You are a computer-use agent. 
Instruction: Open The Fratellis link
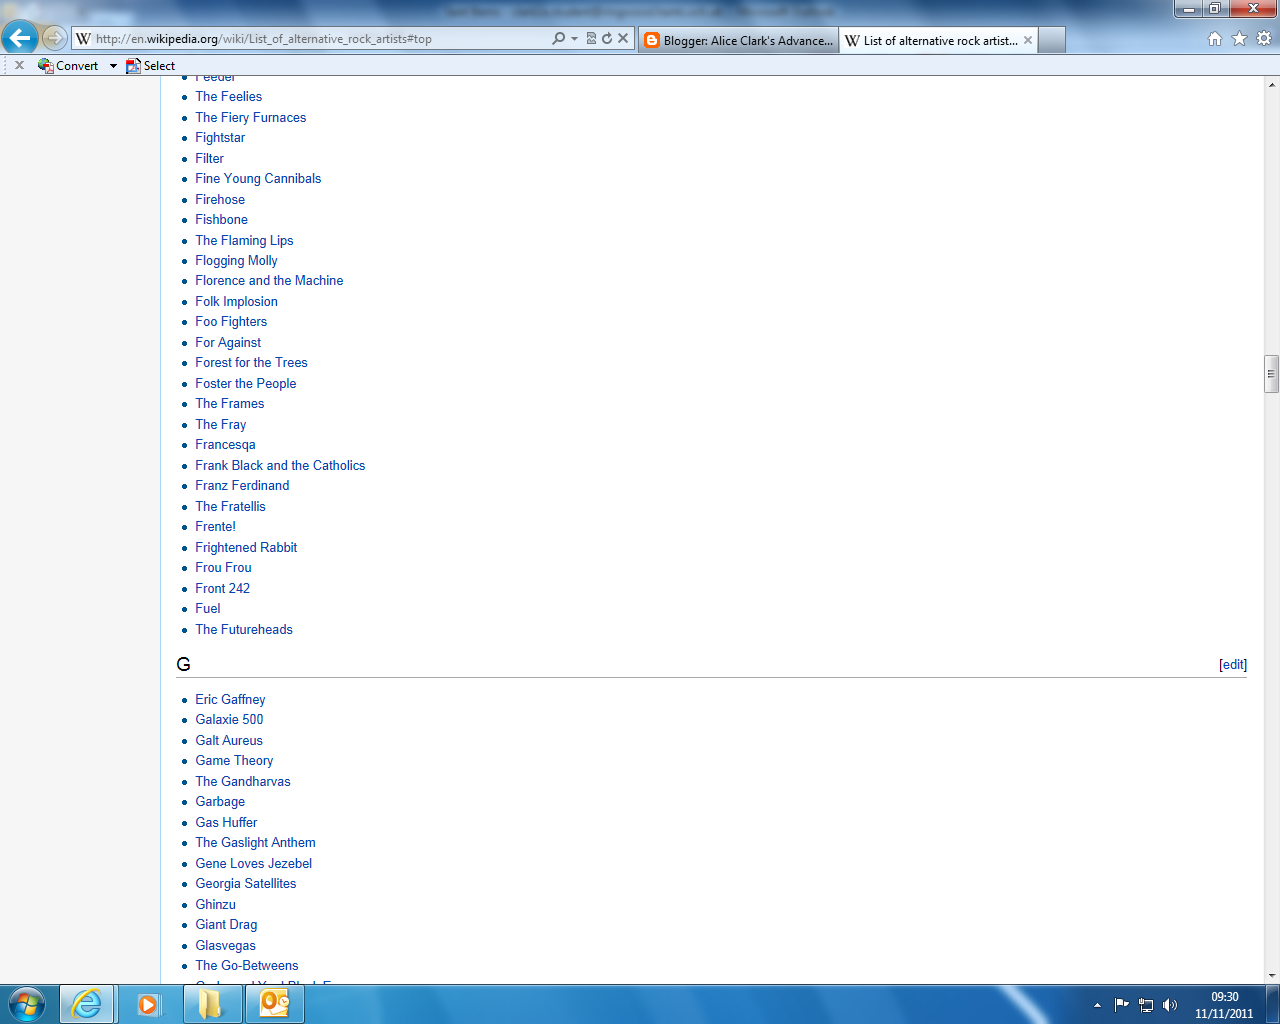[x=230, y=506]
